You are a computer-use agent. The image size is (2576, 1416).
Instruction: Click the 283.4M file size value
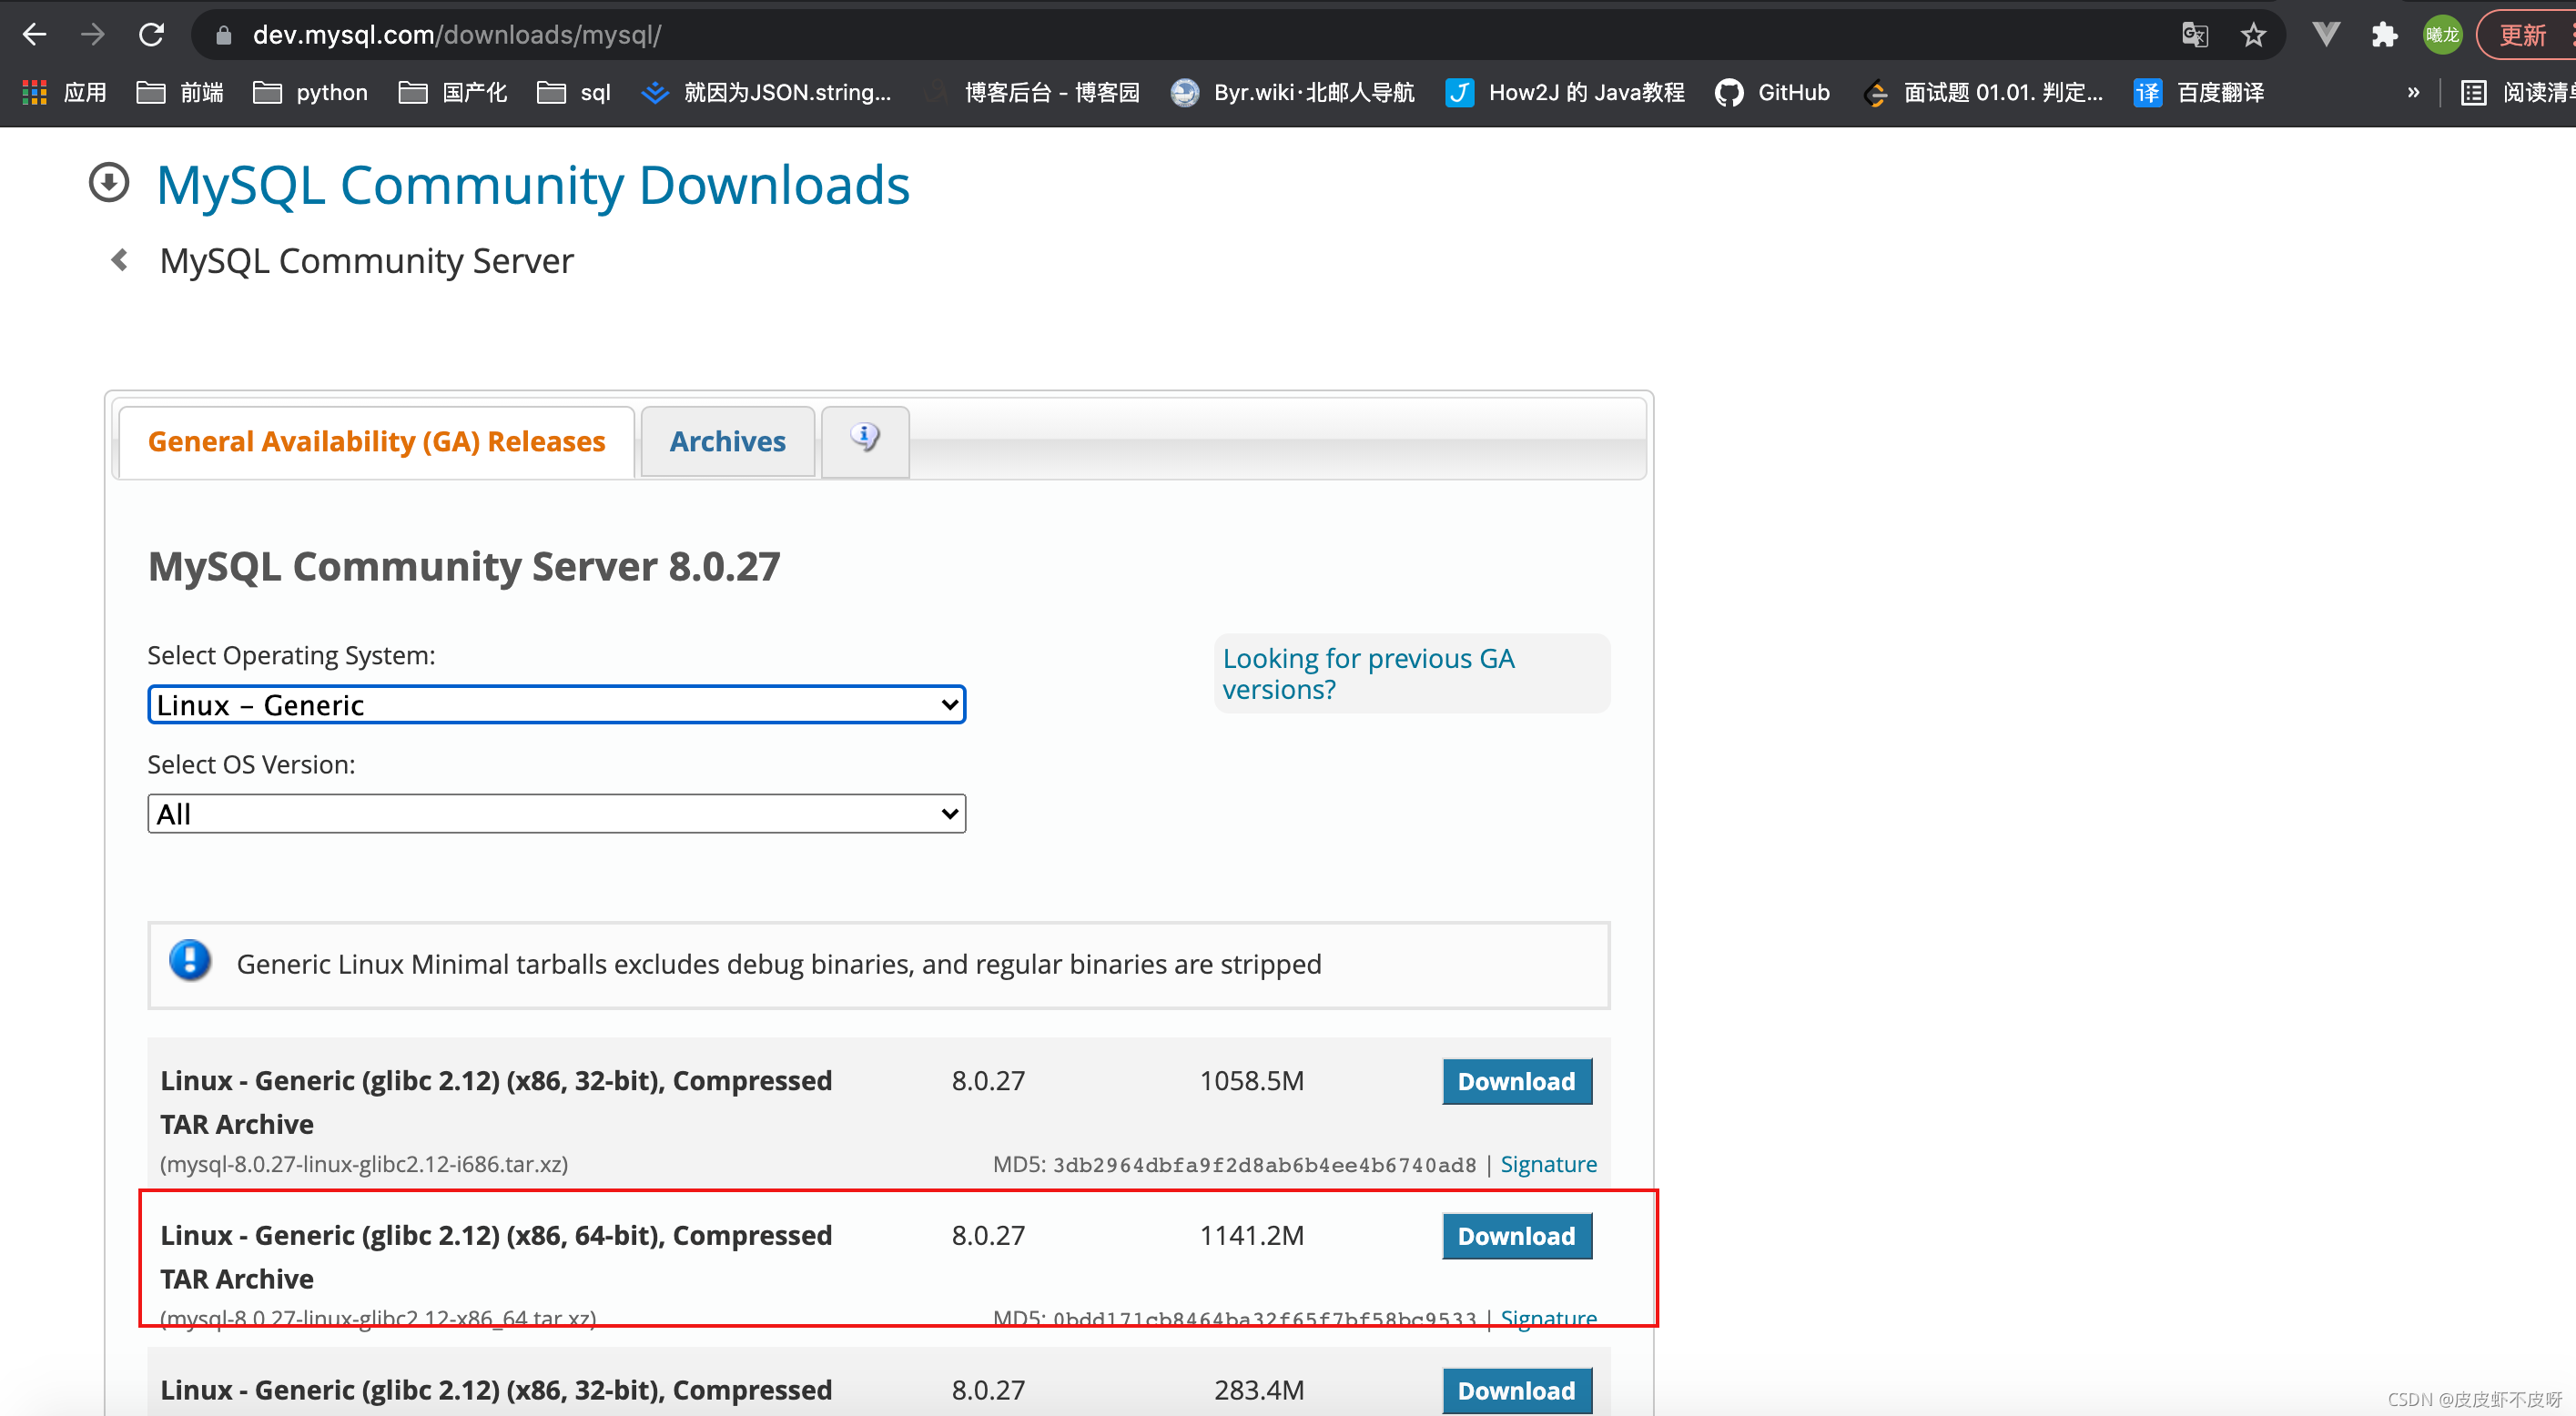point(1258,1390)
